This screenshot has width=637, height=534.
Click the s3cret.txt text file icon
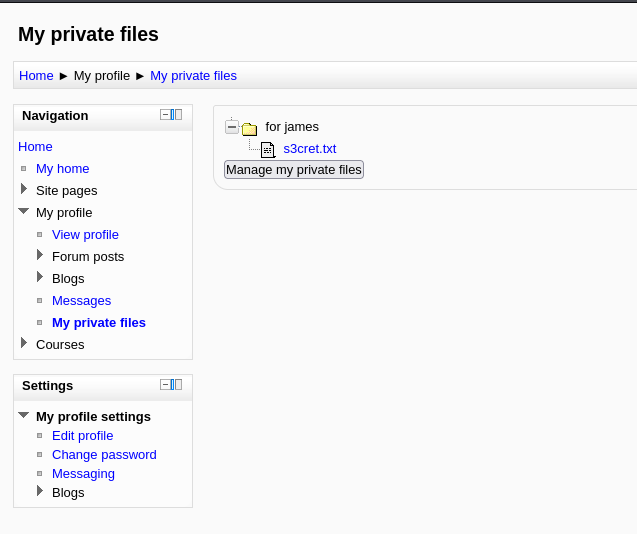pyautogui.click(x=267, y=150)
